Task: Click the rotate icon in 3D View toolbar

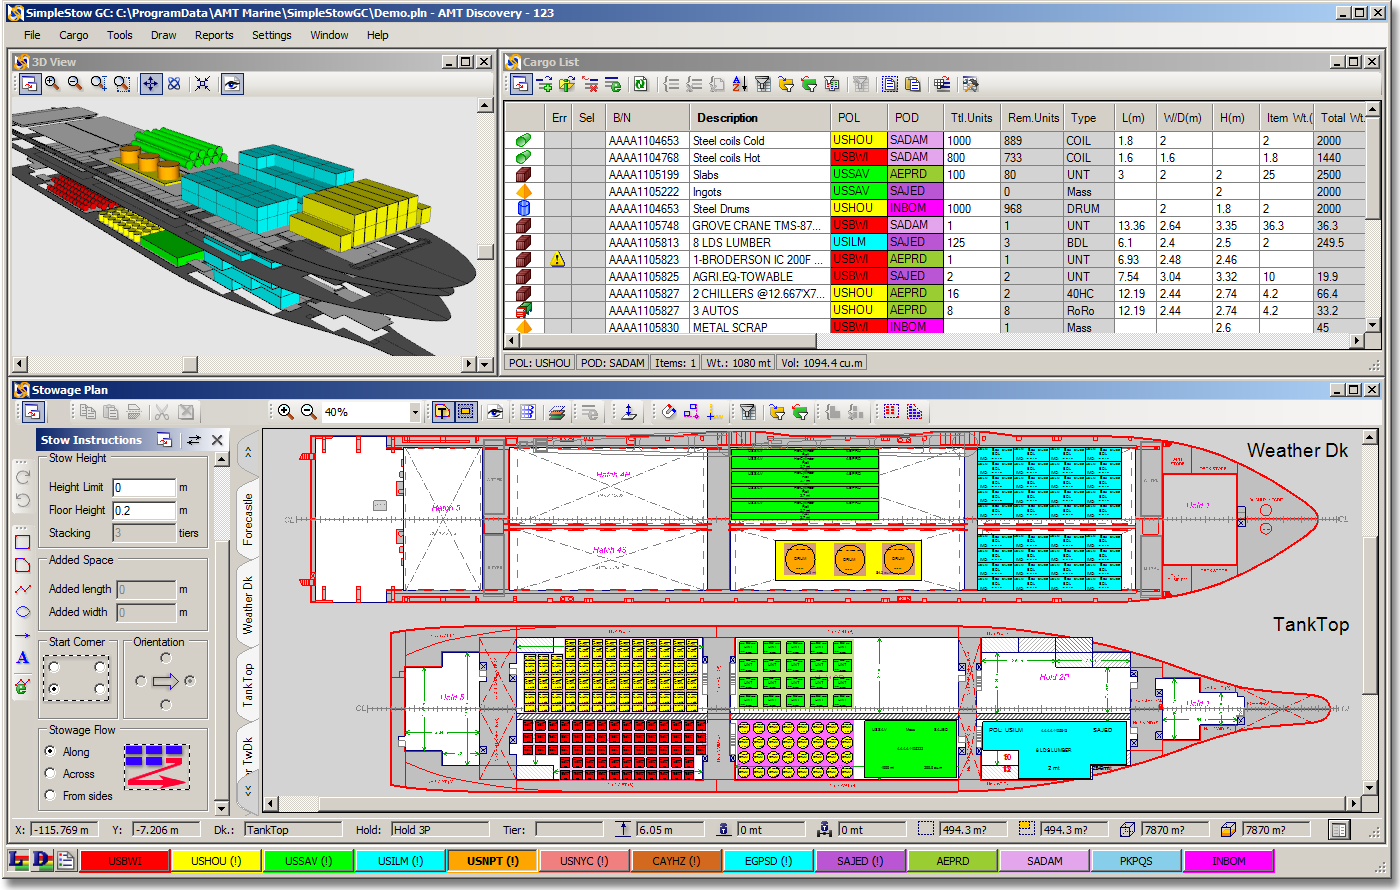Action: (174, 84)
